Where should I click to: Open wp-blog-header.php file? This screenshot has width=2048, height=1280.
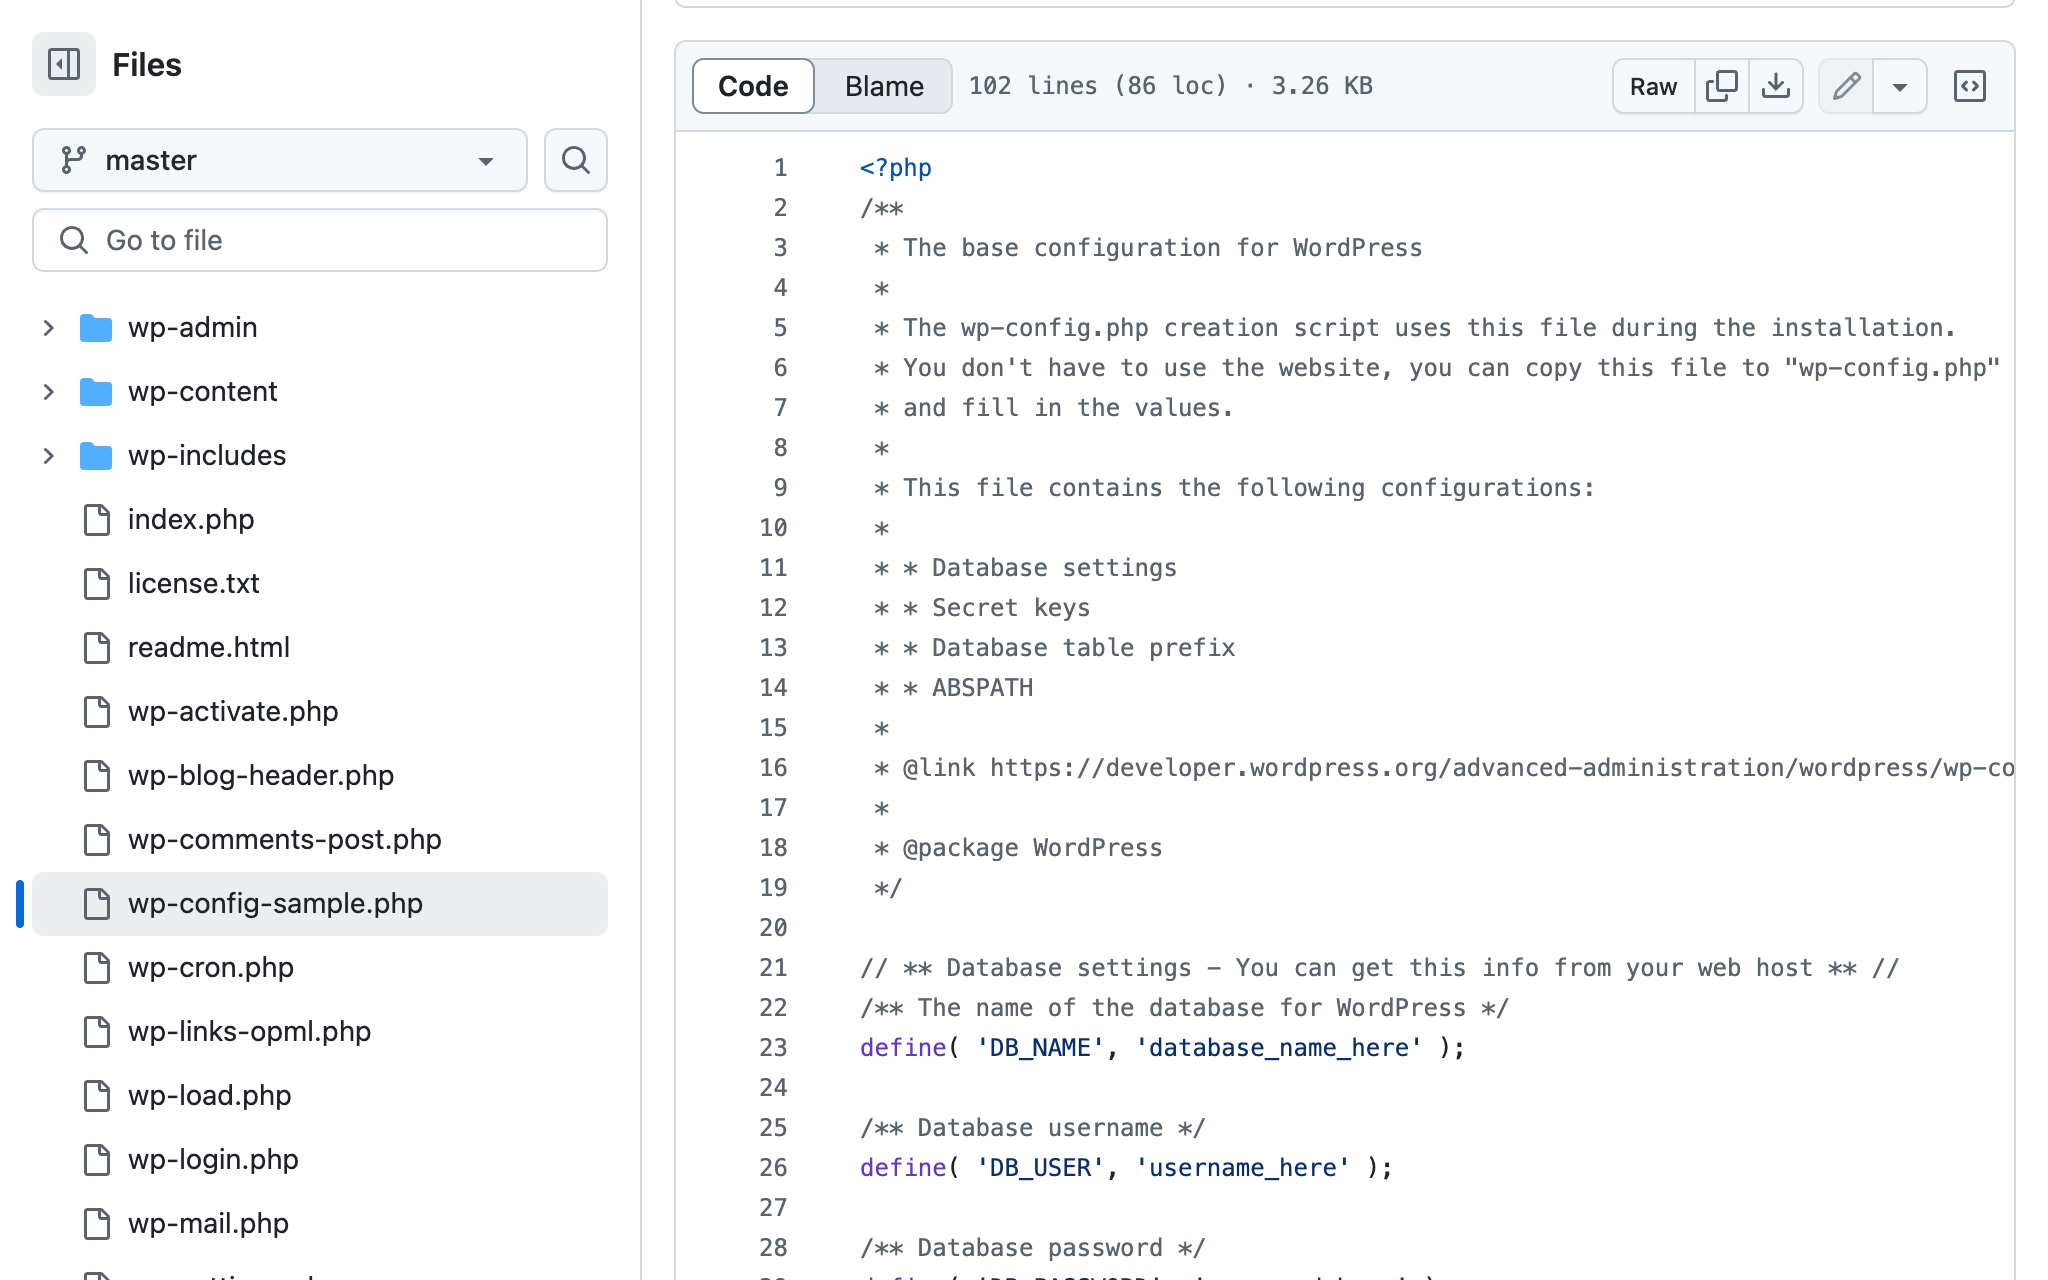click(261, 776)
